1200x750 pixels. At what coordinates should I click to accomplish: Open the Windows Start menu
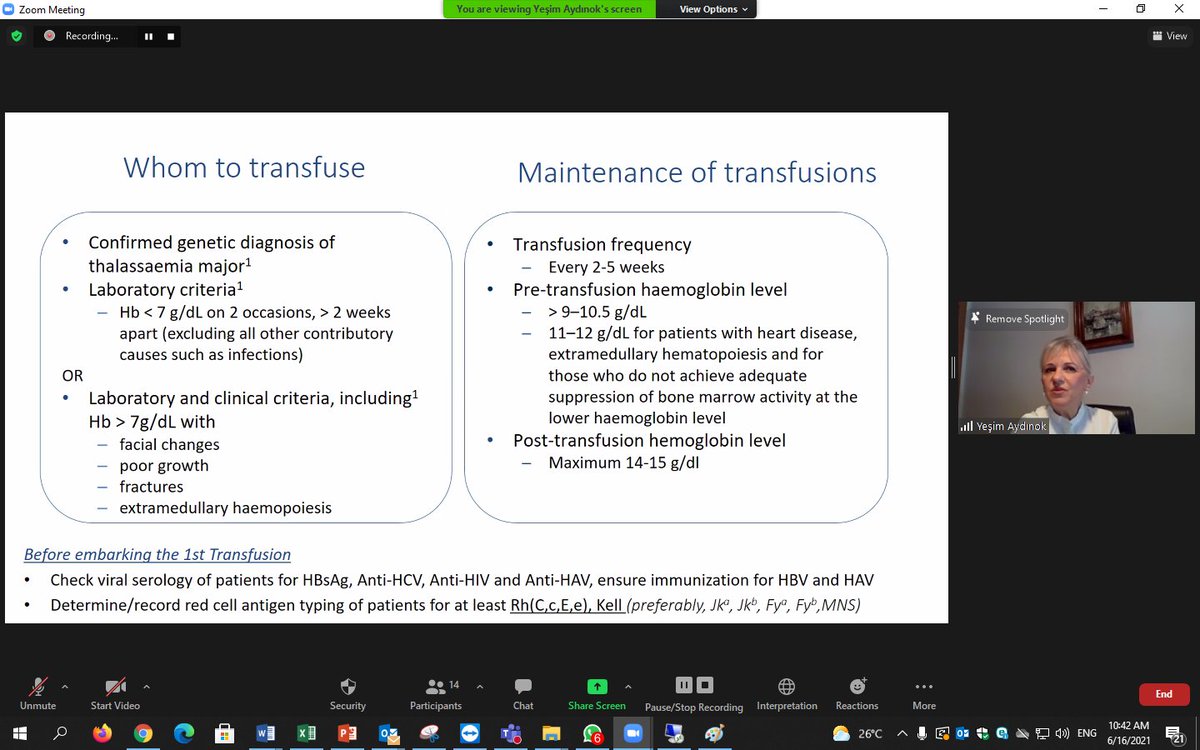click(18, 733)
